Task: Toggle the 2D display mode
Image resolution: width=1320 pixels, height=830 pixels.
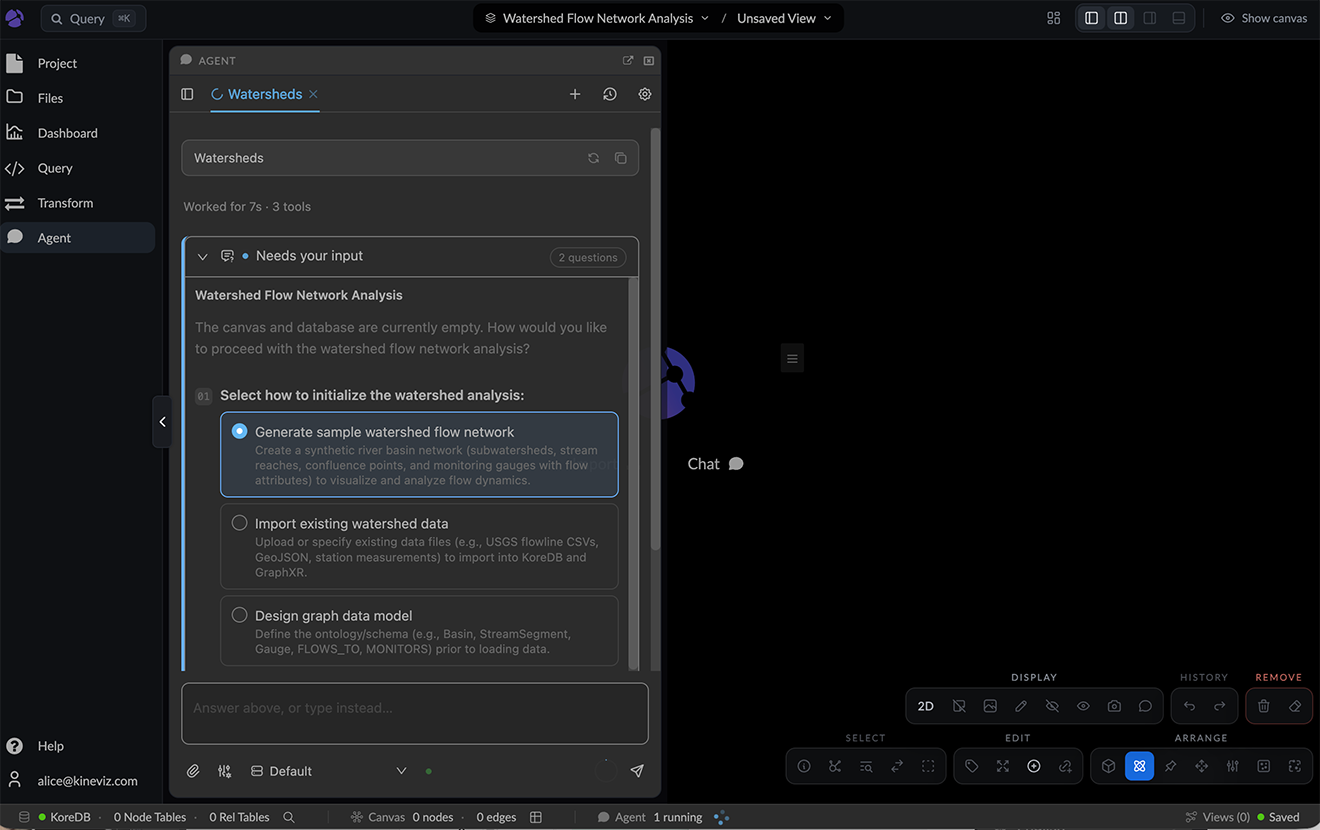Action: (x=926, y=706)
